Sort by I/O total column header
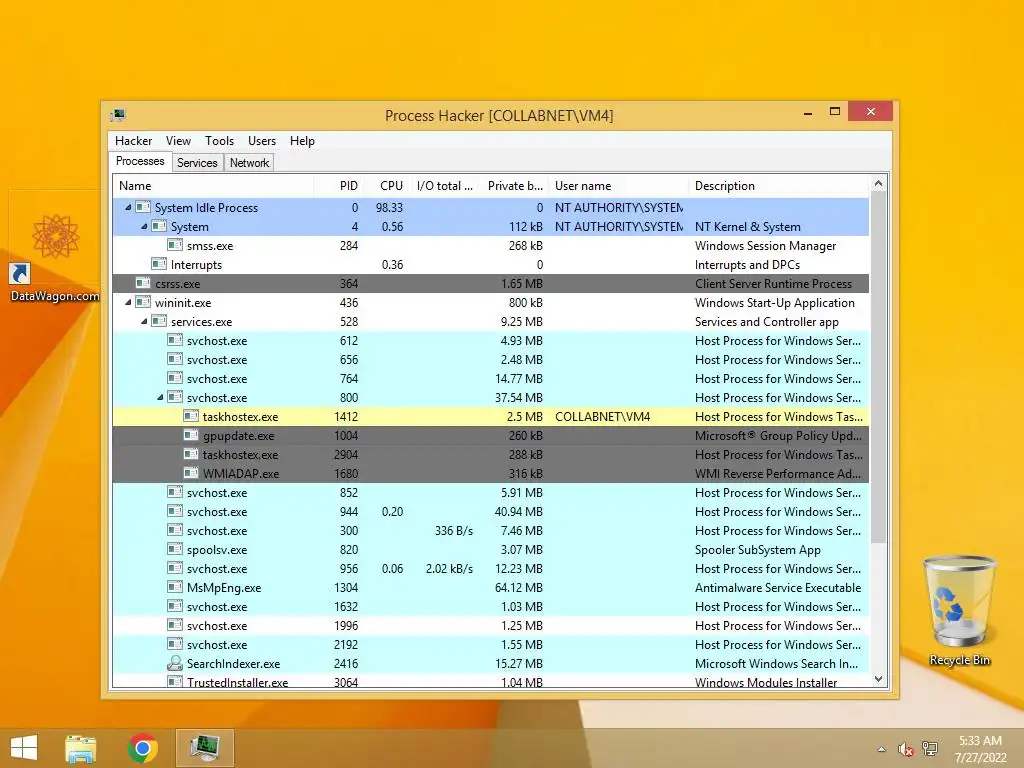Image resolution: width=1024 pixels, height=768 pixels. (x=445, y=185)
